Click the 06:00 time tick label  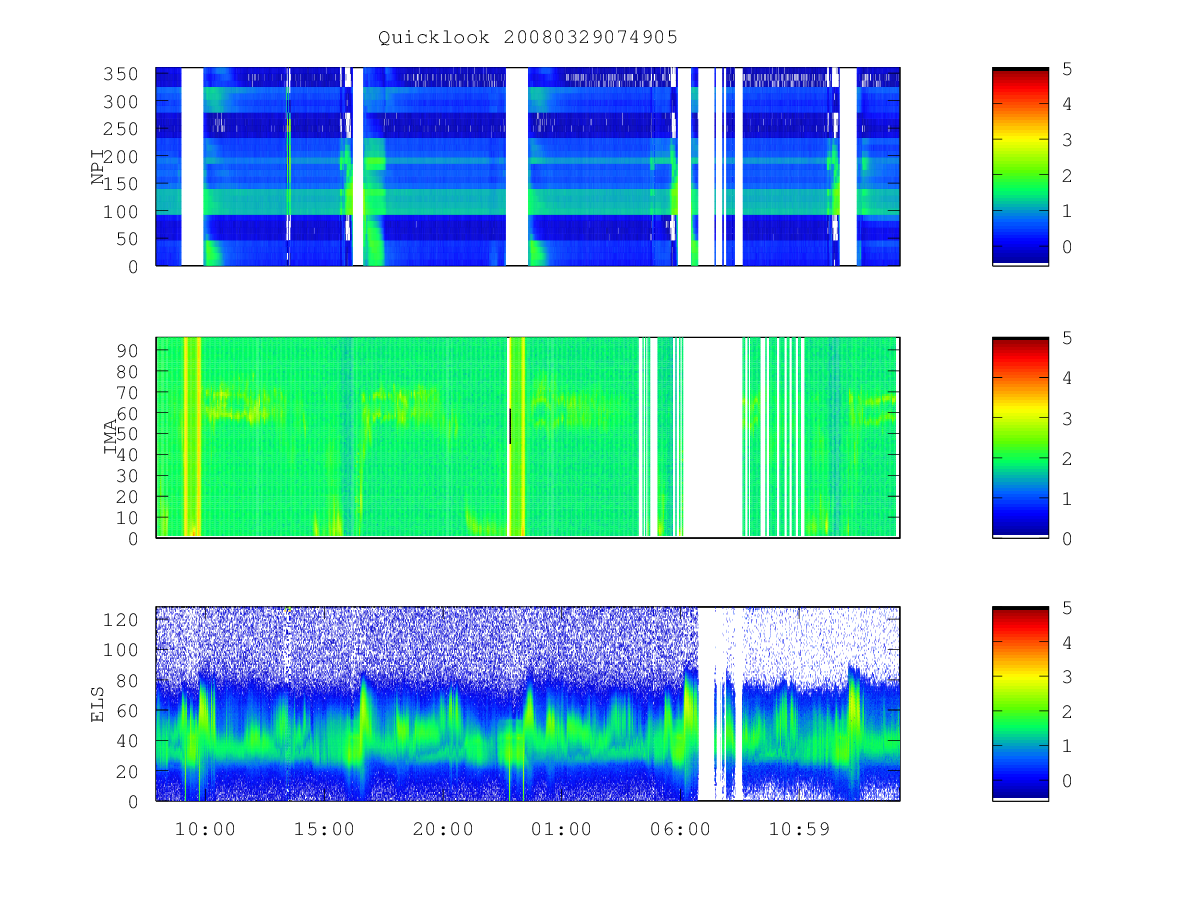[681, 829]
